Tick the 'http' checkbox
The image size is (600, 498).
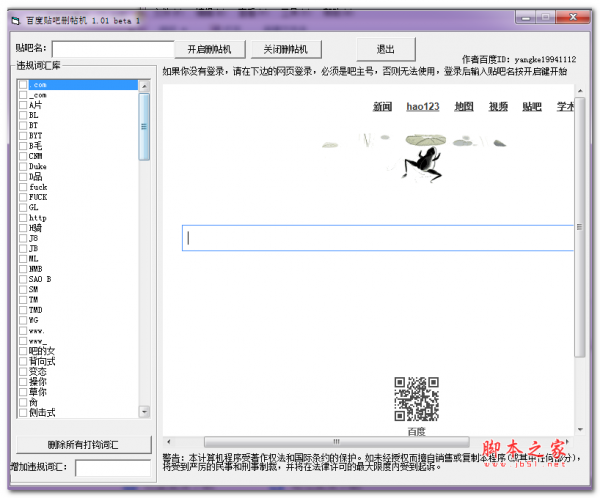[23, 218]
